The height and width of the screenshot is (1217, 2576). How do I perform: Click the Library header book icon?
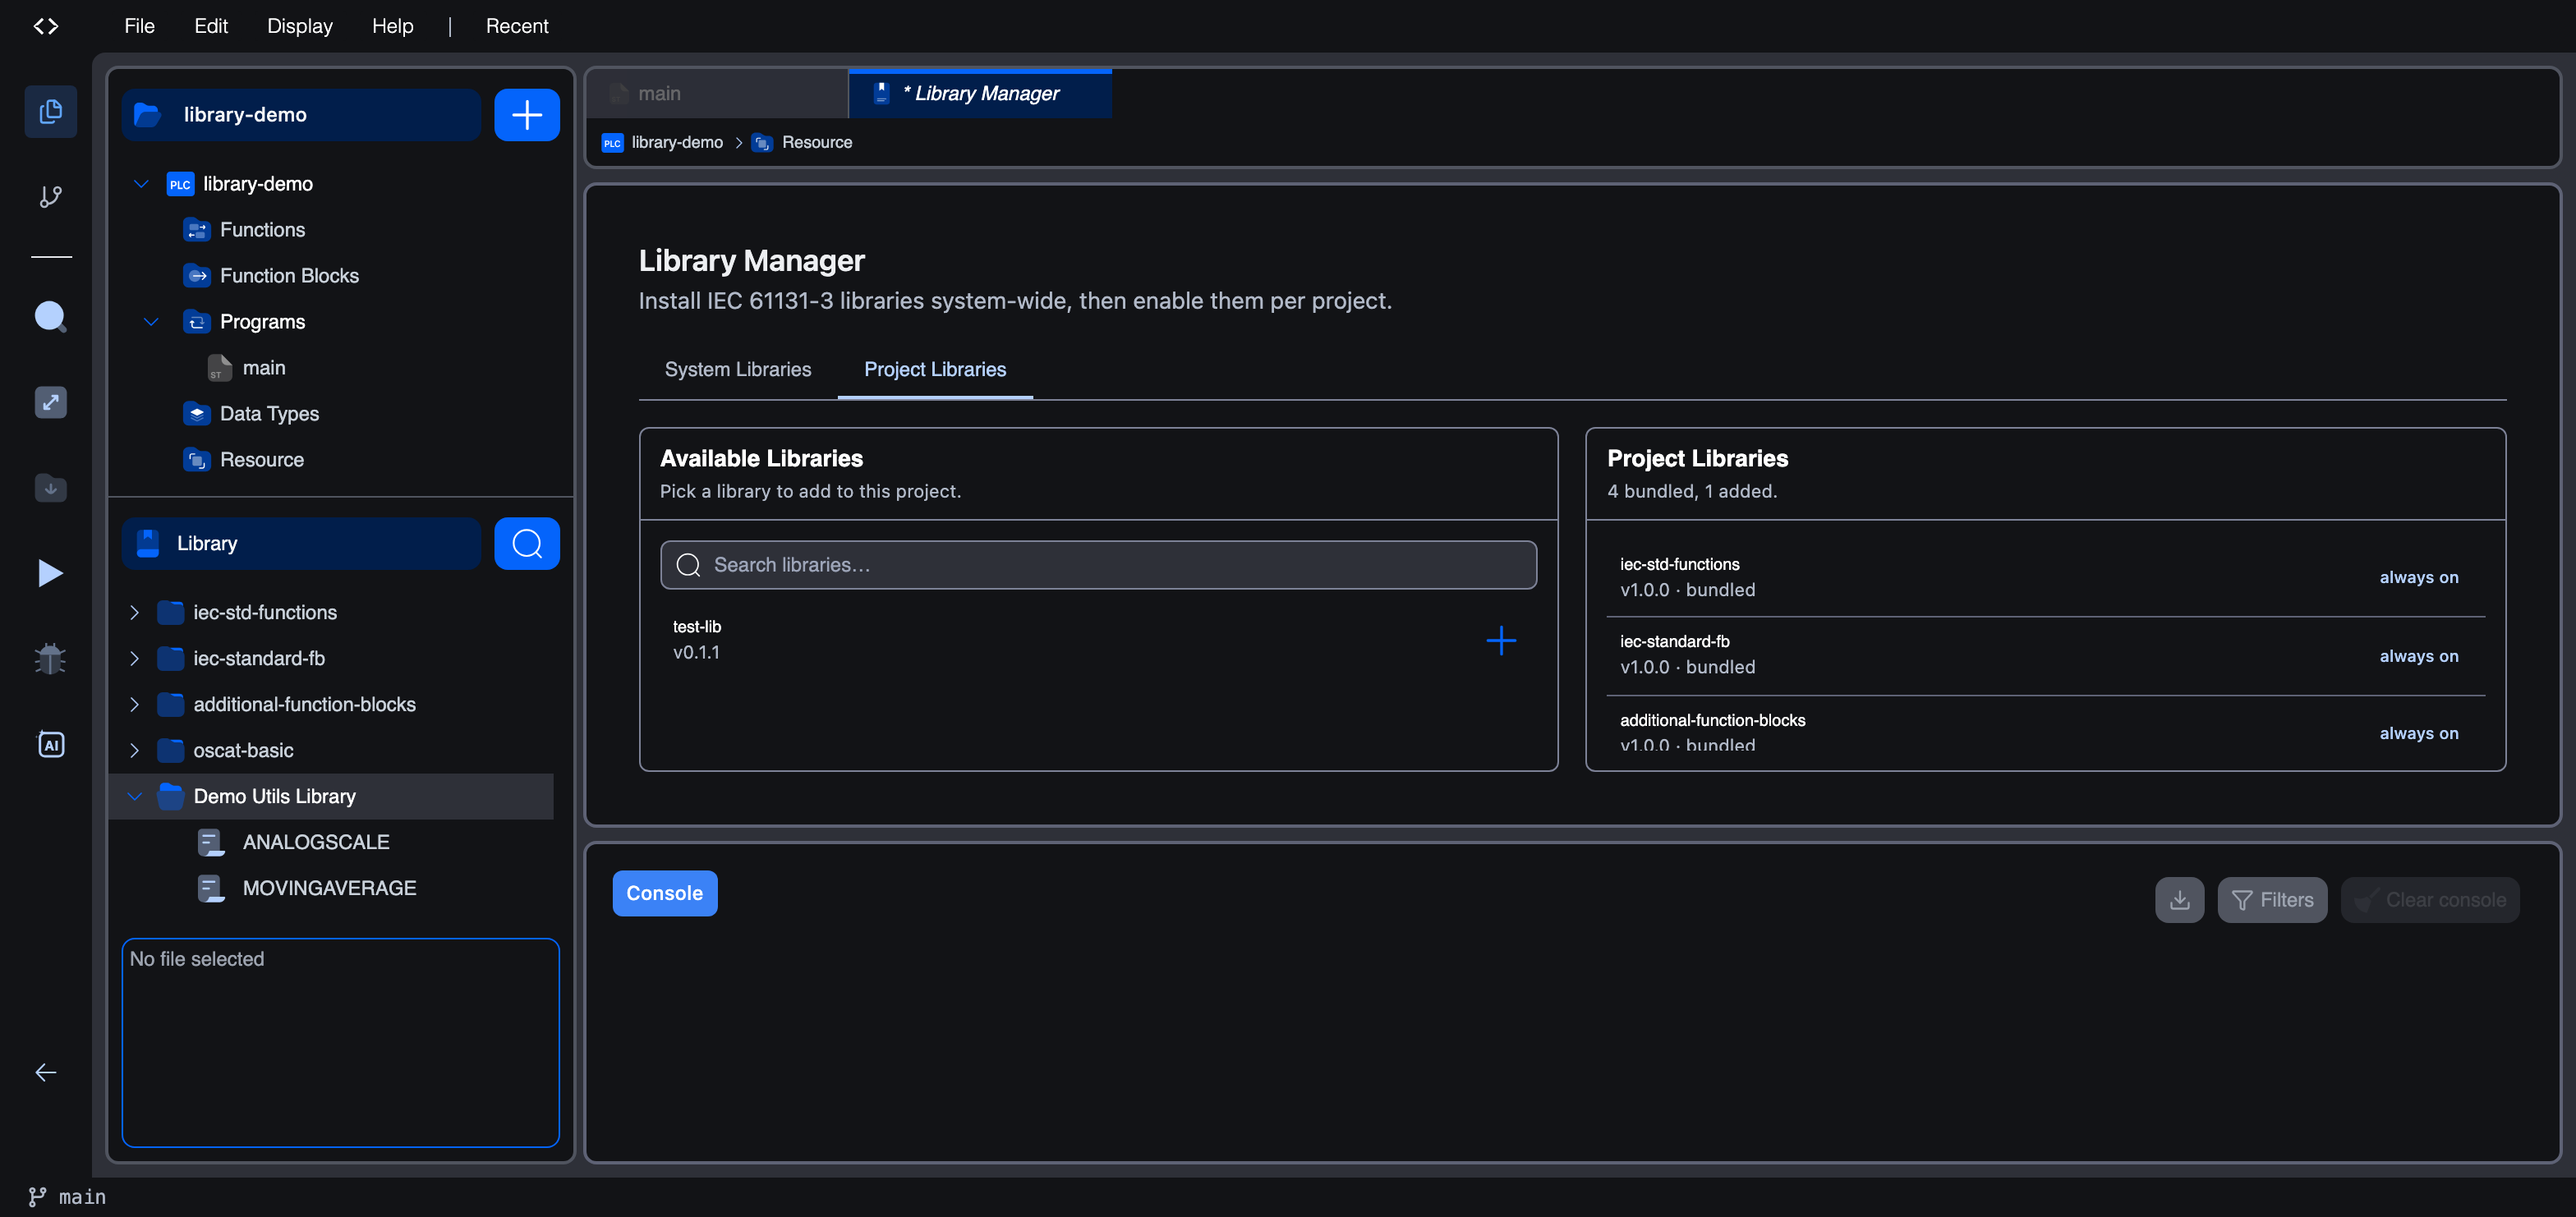pos(148,543)
